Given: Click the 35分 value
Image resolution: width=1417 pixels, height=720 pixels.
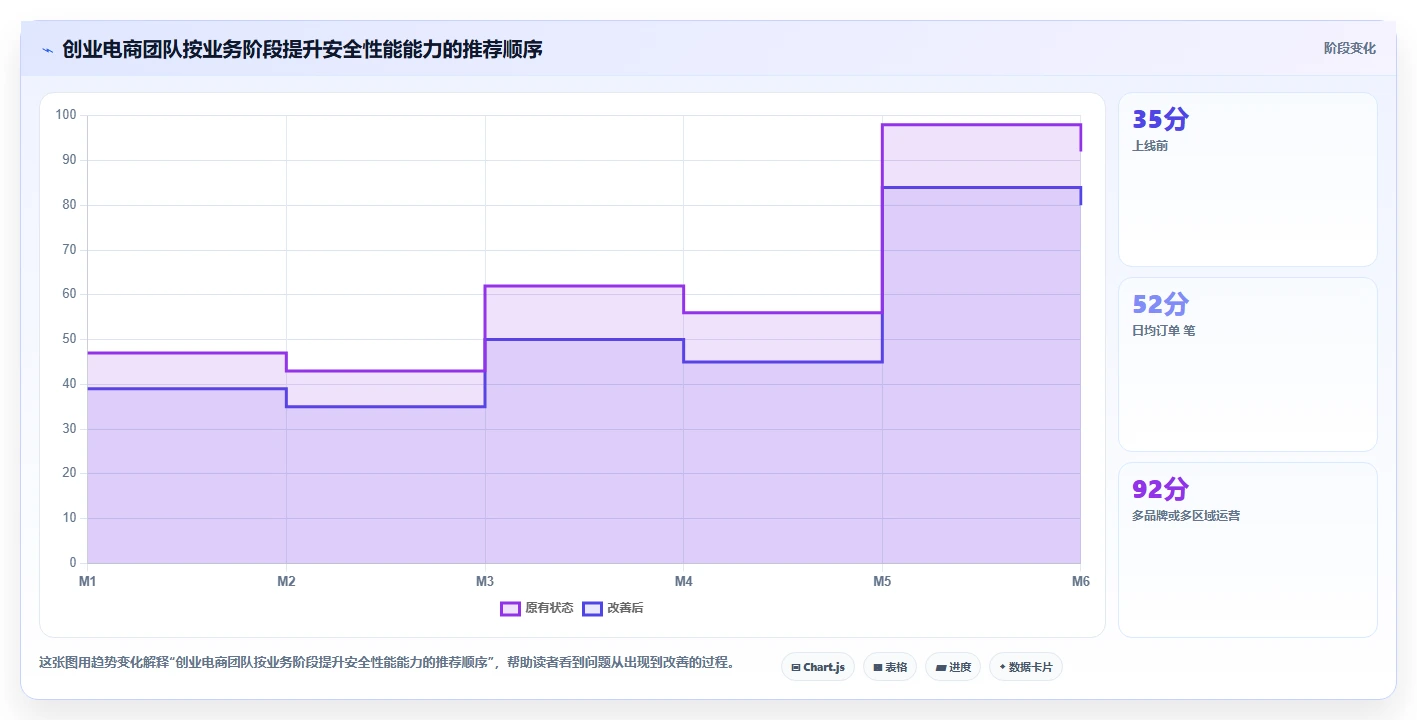Looking at the screenshot, I should 1160,120.
